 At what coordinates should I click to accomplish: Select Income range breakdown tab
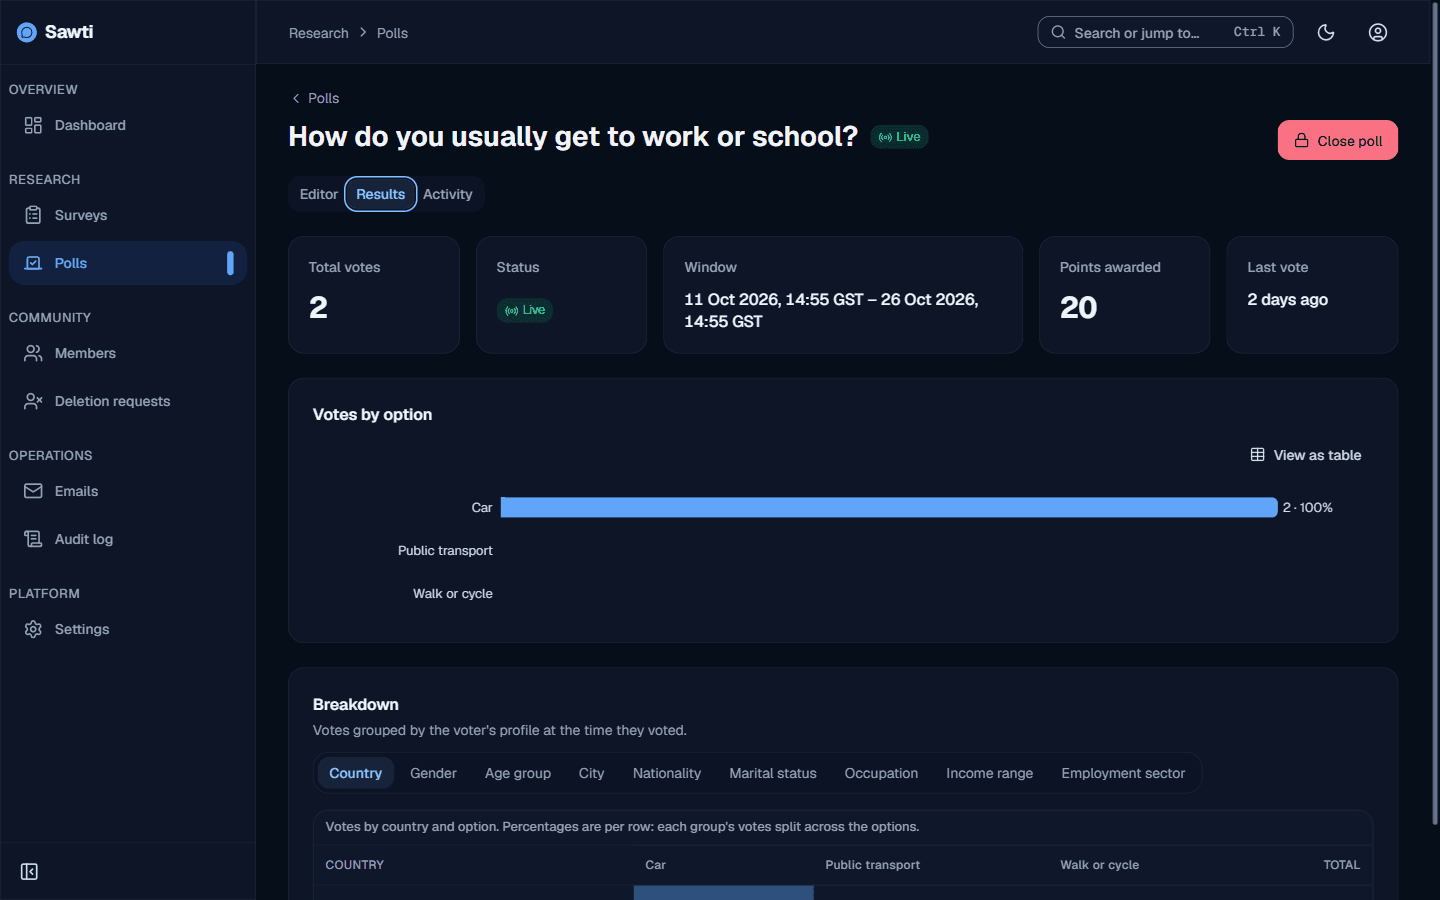990,773
